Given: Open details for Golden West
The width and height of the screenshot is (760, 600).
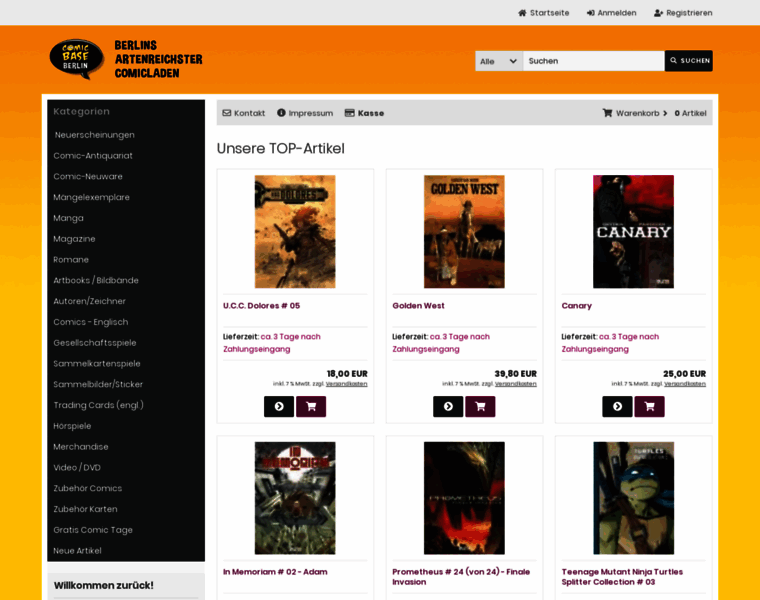Looking at the screenshot, I should [448, 406].
